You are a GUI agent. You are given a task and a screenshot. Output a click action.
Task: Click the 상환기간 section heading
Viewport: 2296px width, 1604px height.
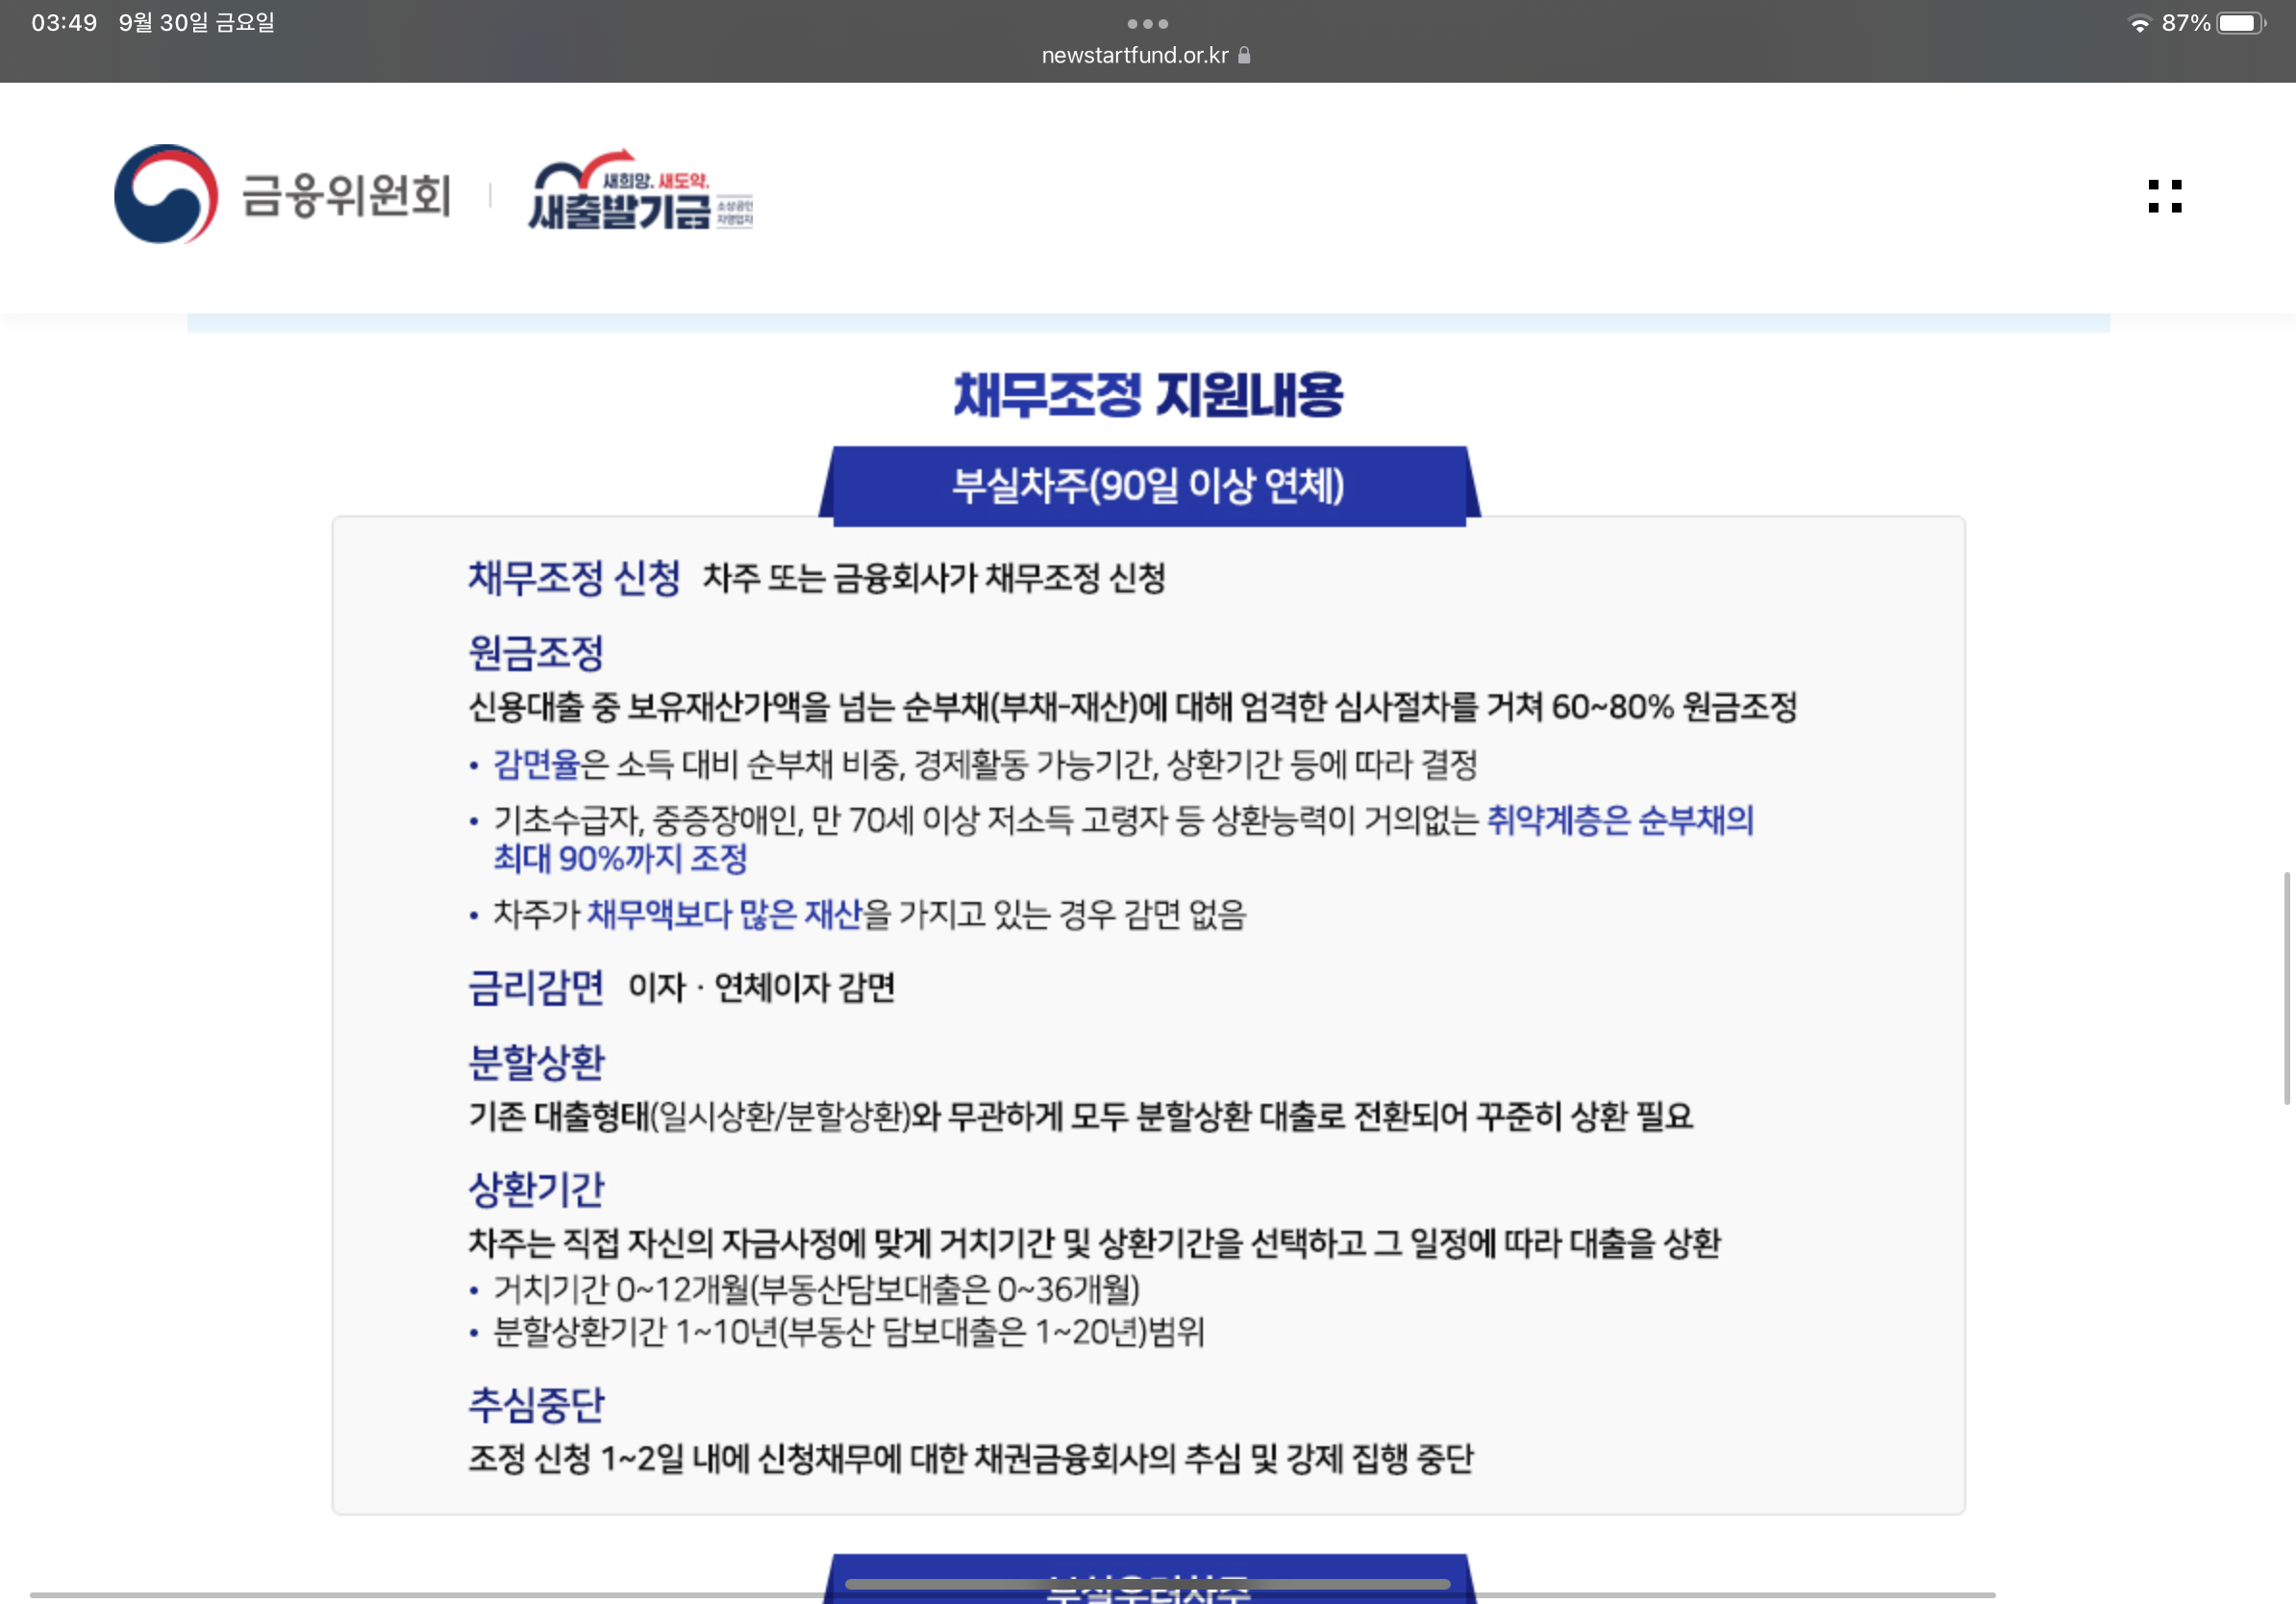pos(536,1189)
